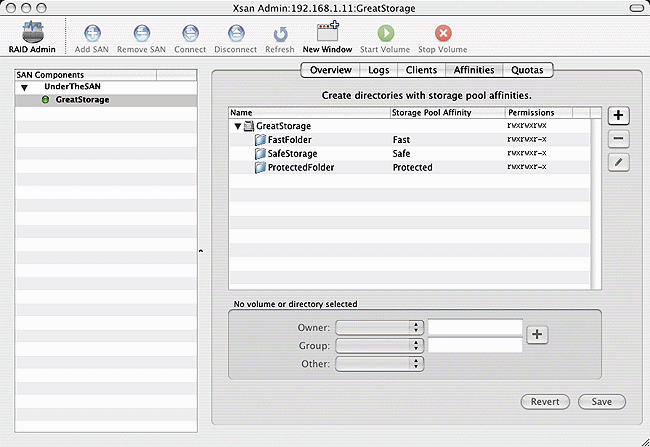The width and height of the screenshot is (650, 447).
Task: Click the Revert button
Action: [x=545, y=402]
